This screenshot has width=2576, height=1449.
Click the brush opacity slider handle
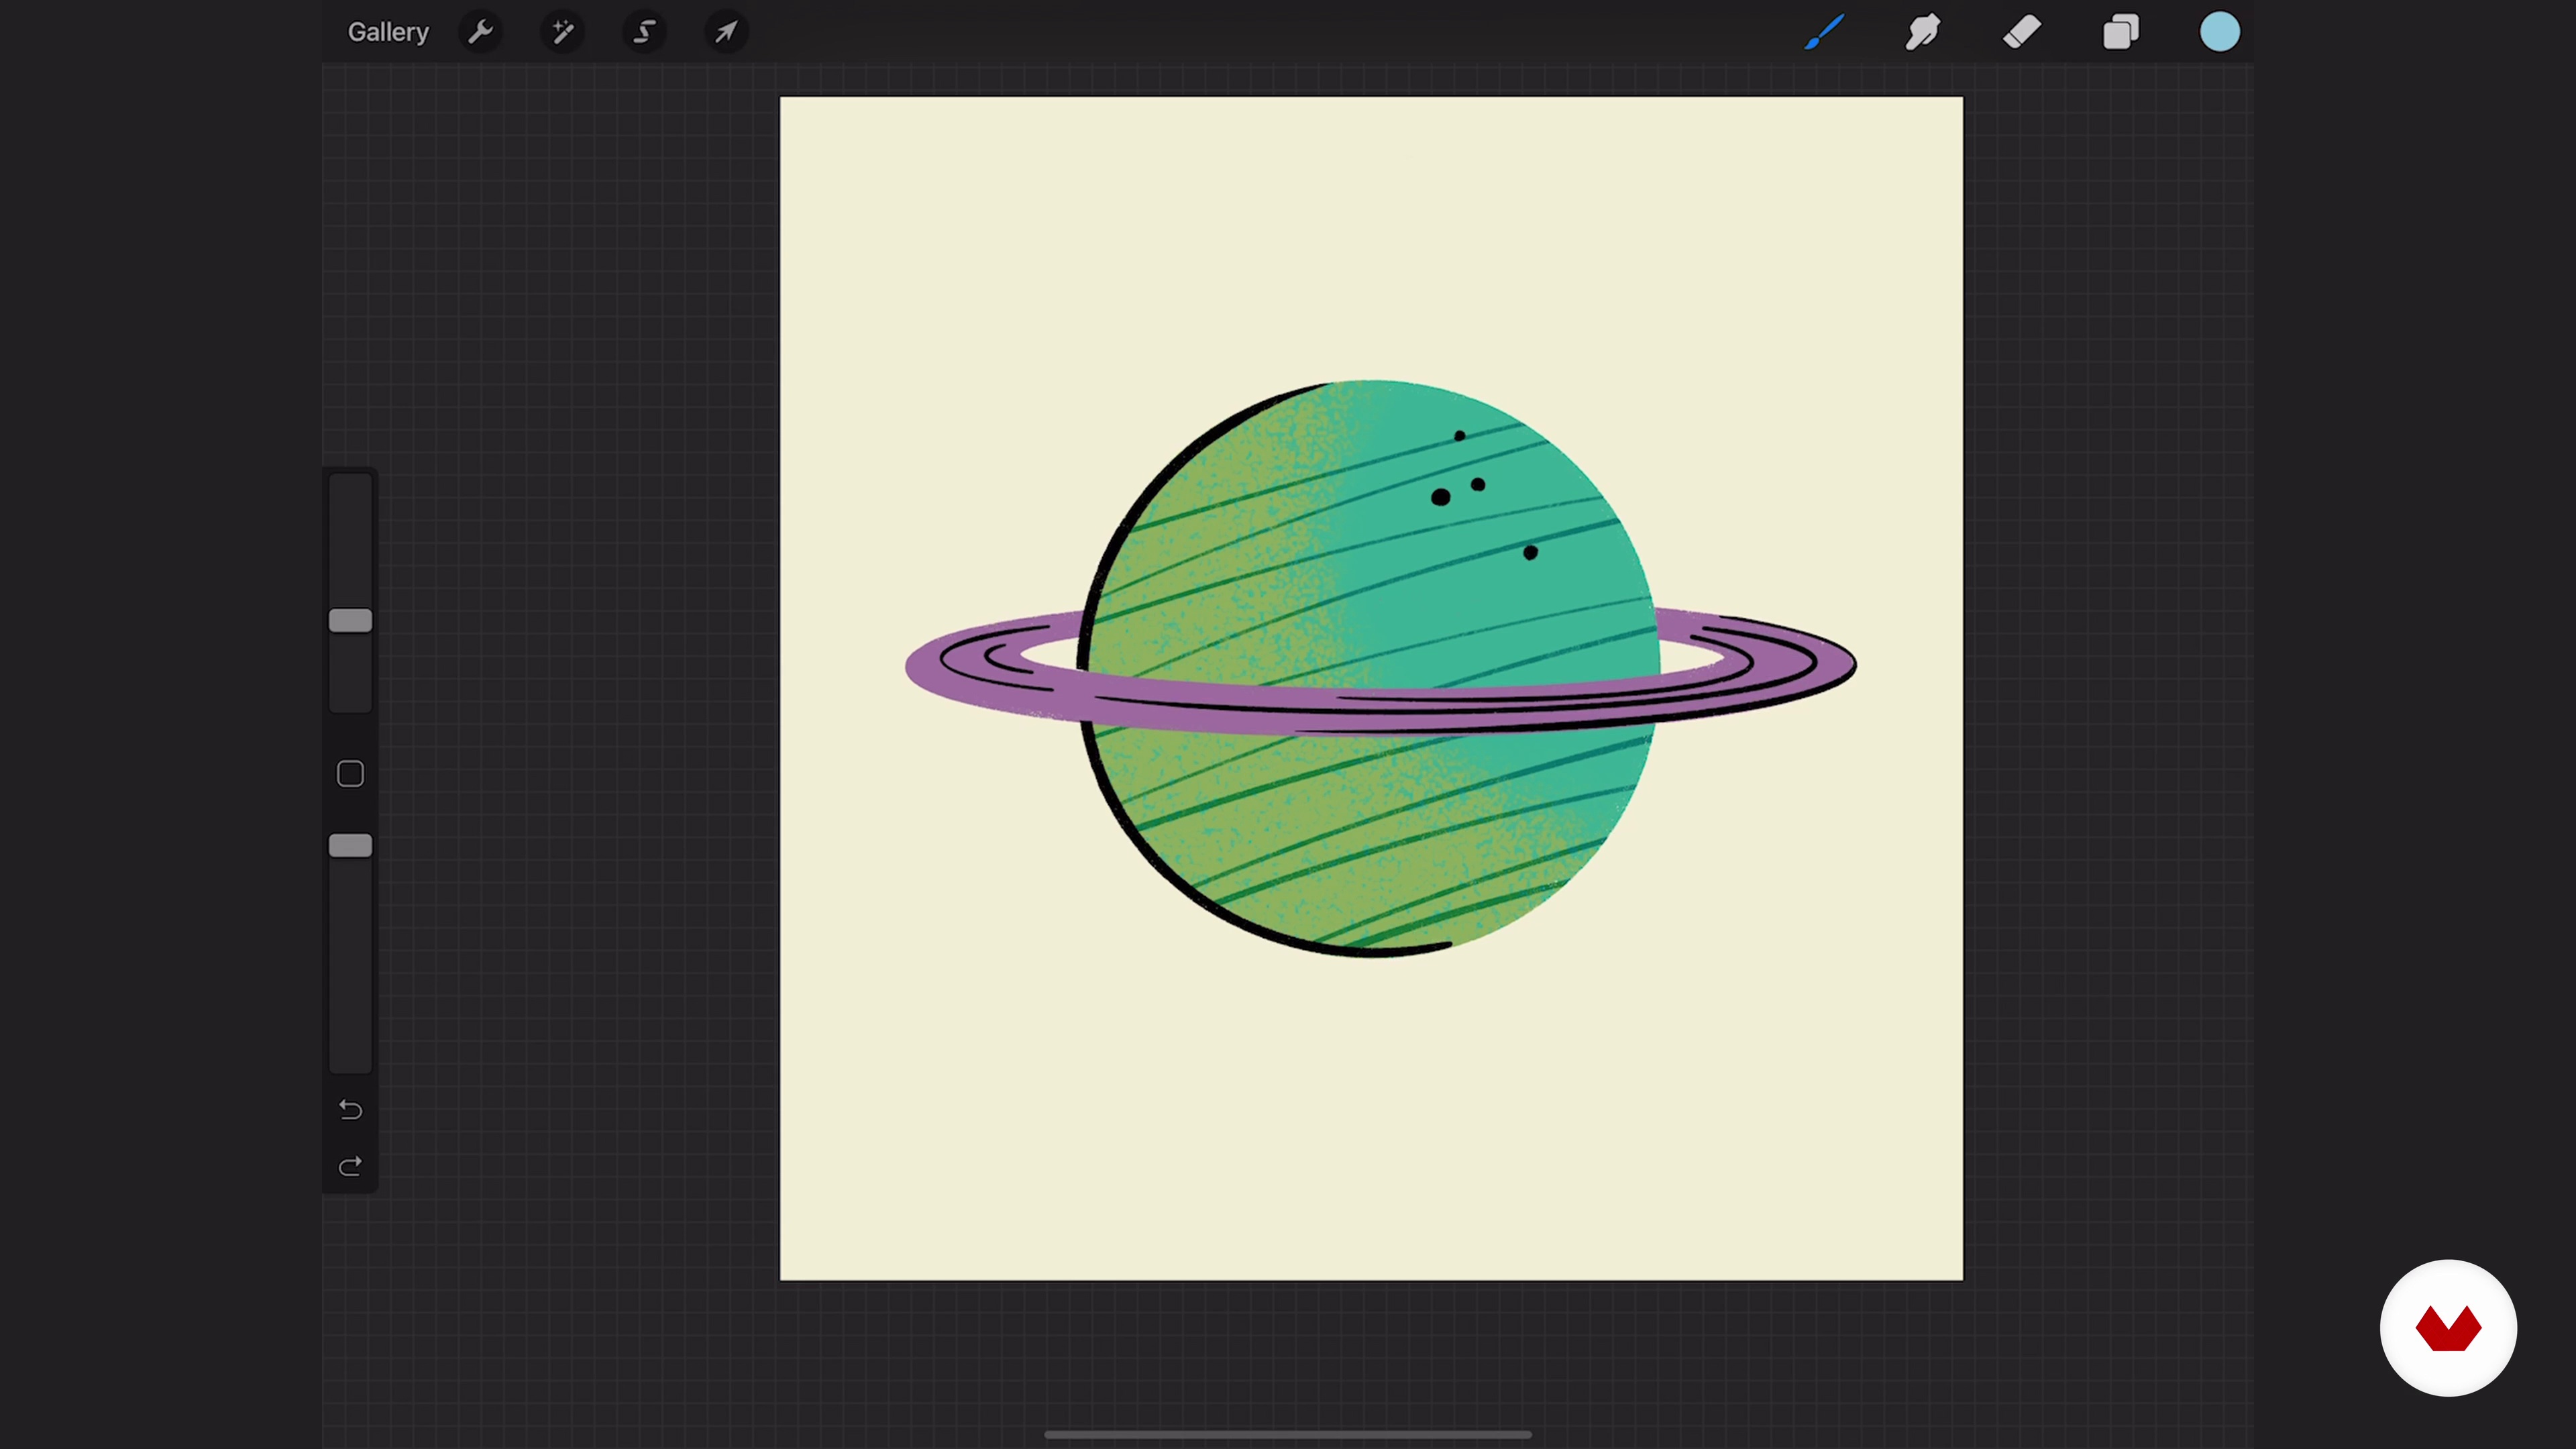[350, 846]
